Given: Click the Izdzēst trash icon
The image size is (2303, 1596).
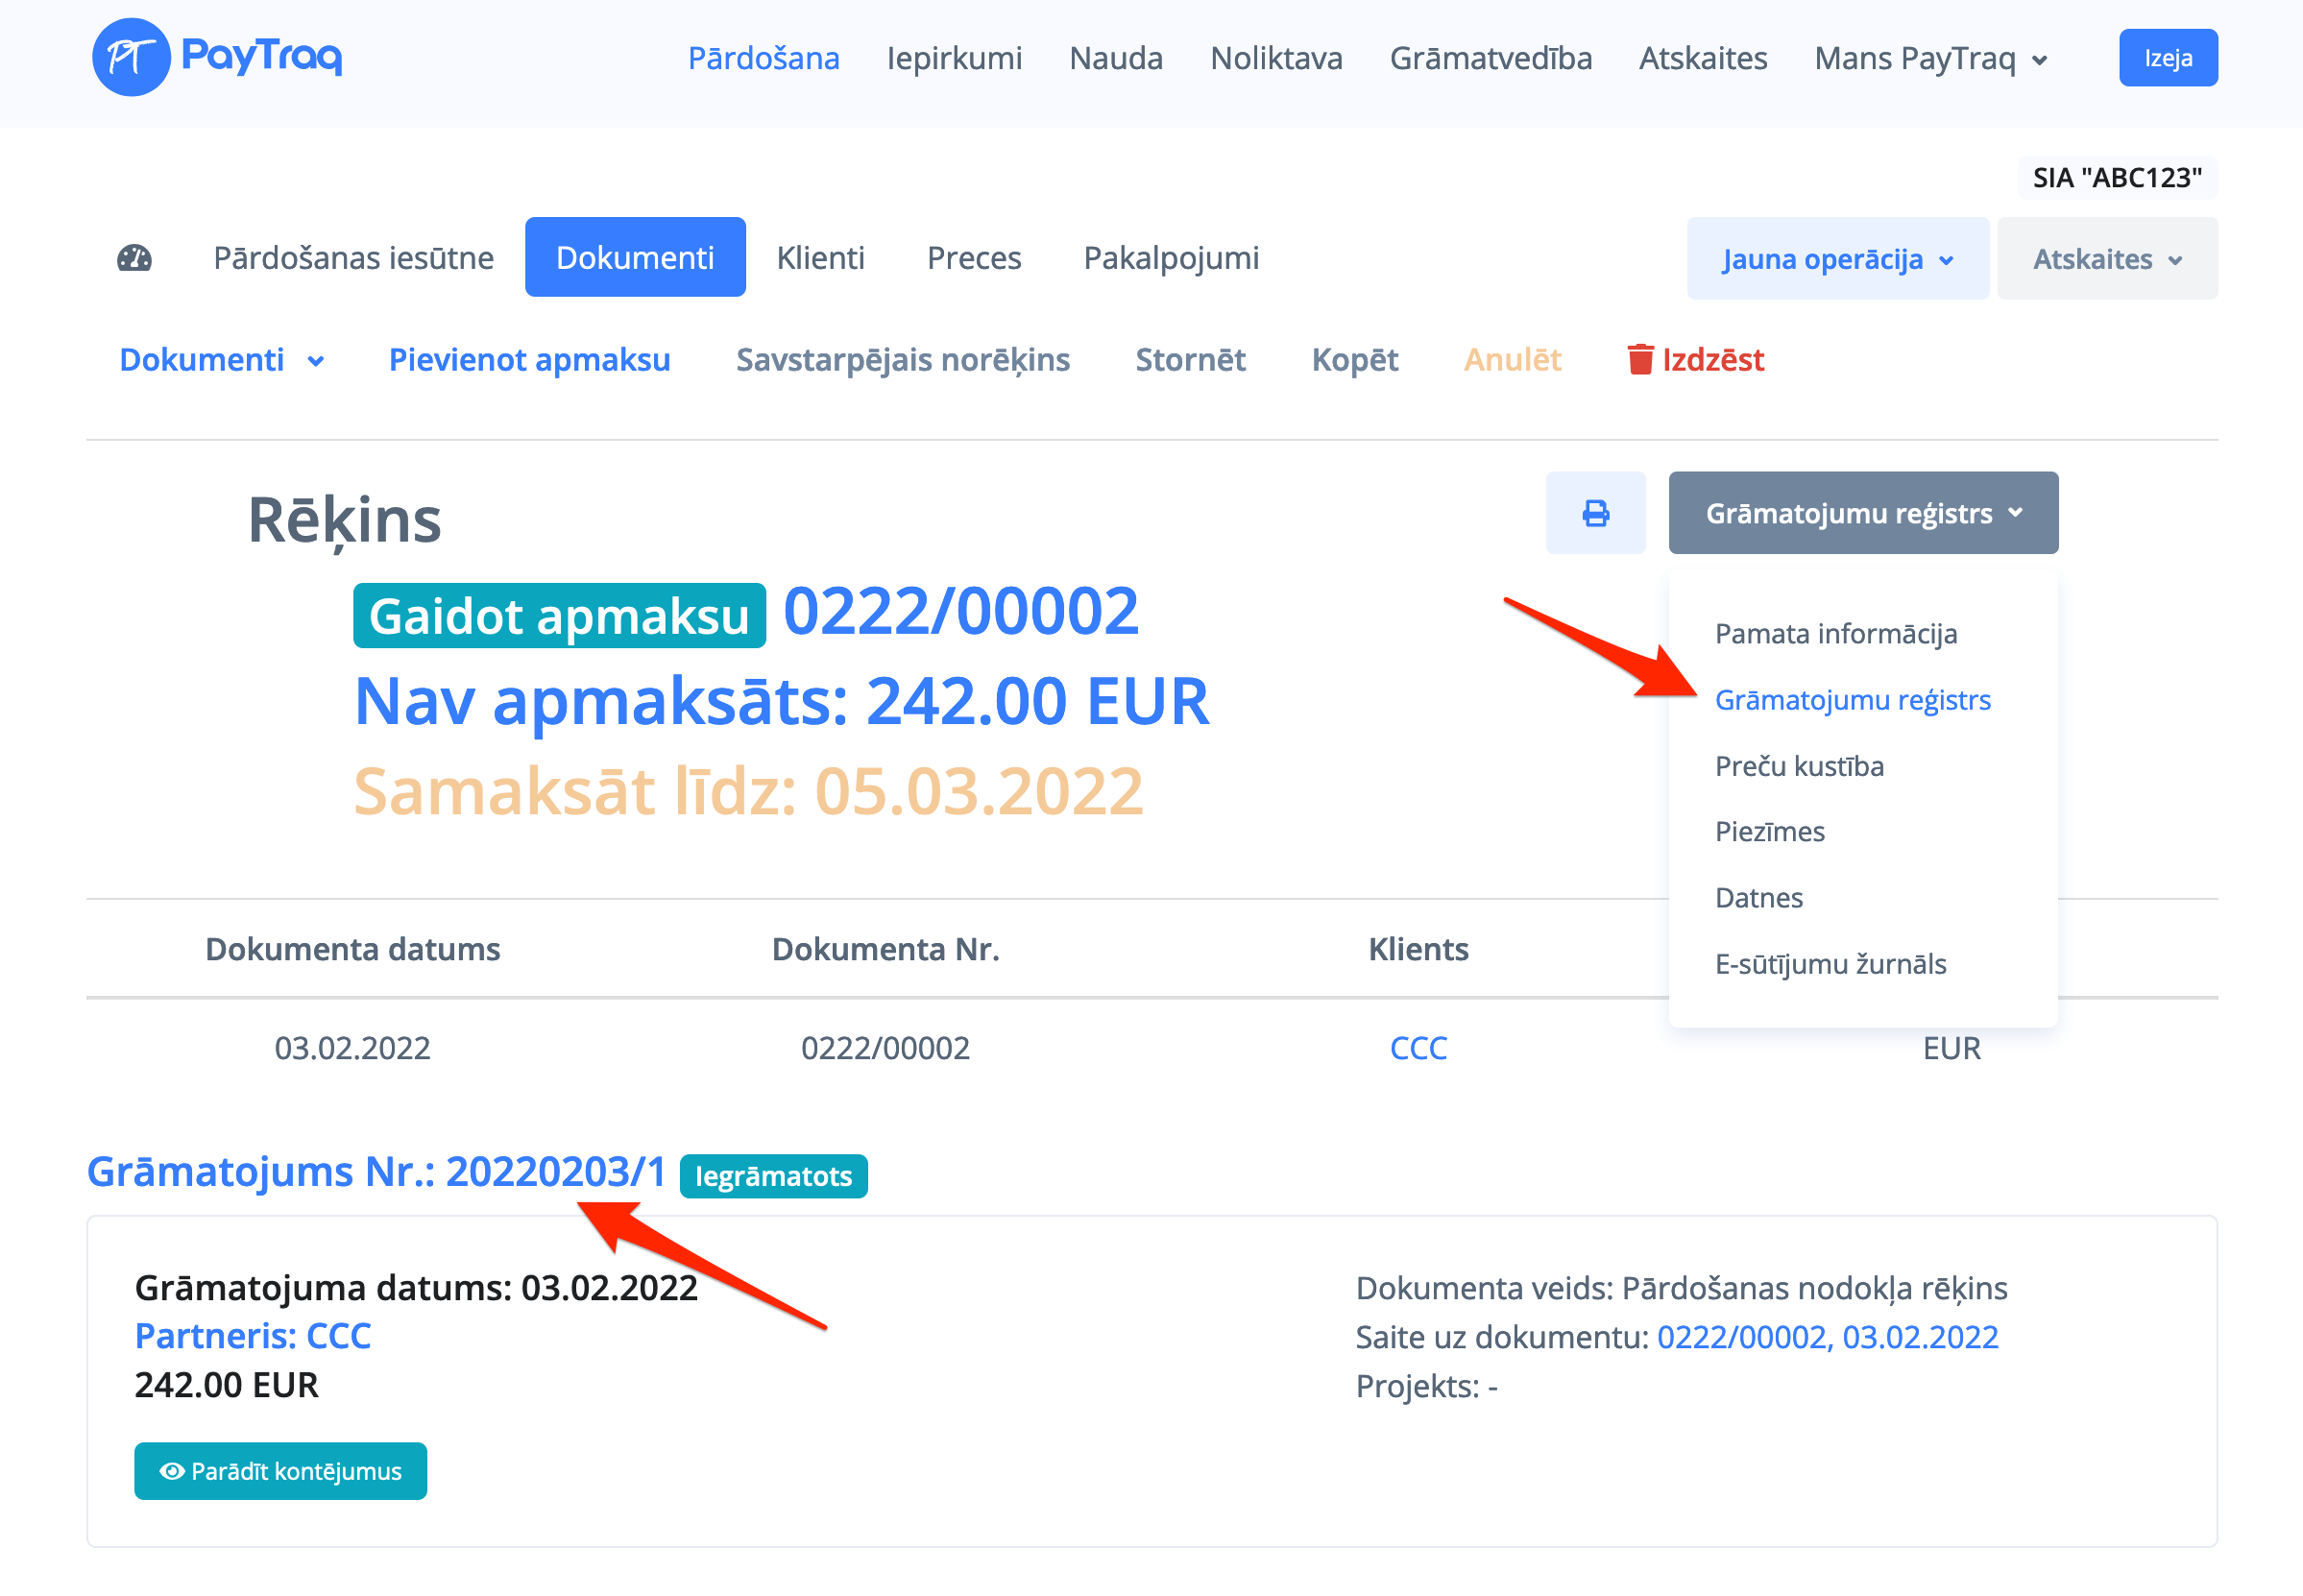Looking at the screenshot, I should [1639, 359].
